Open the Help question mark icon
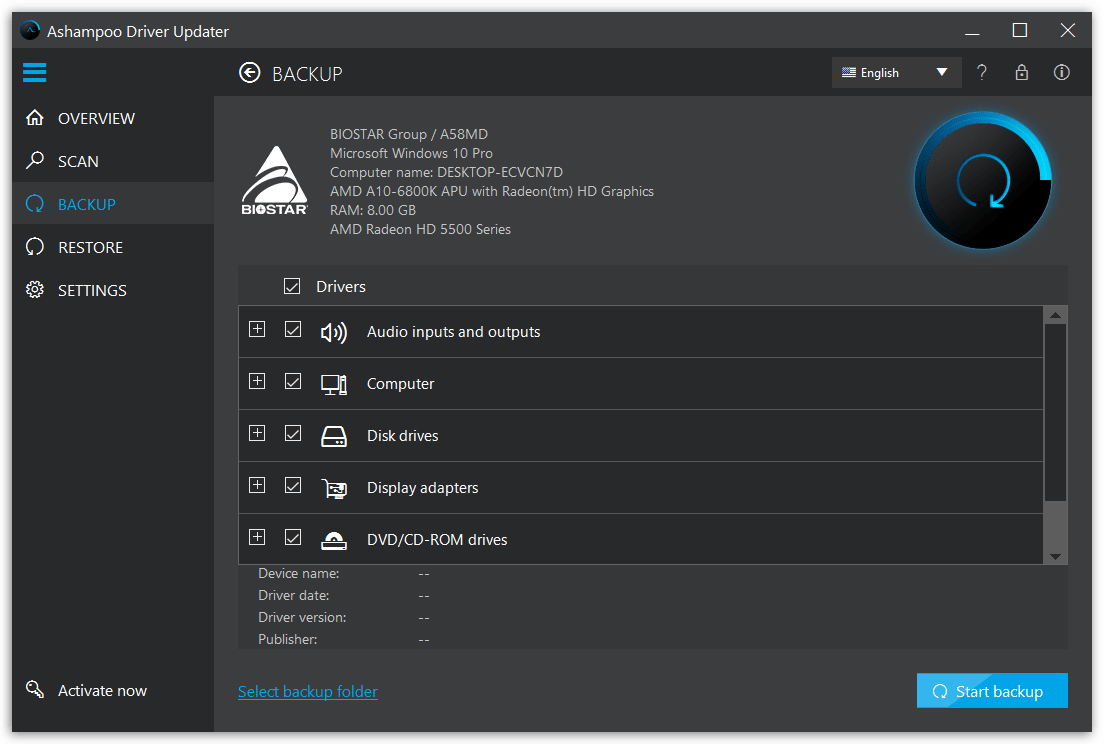The height and width of the screenshot is (744, 1104). [981, 72]
